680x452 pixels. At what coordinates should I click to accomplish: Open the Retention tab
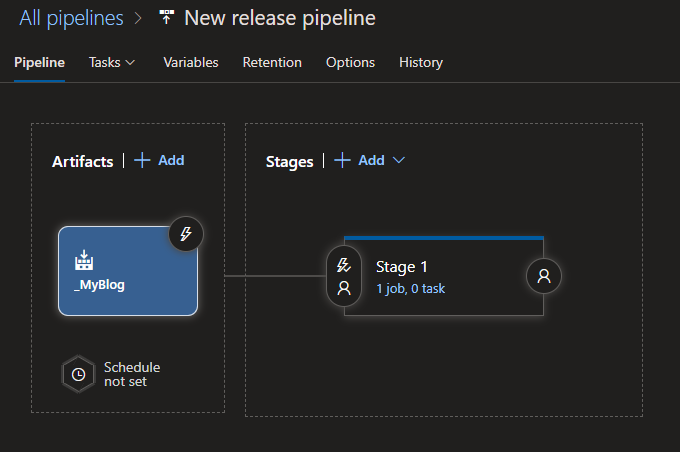272,62
